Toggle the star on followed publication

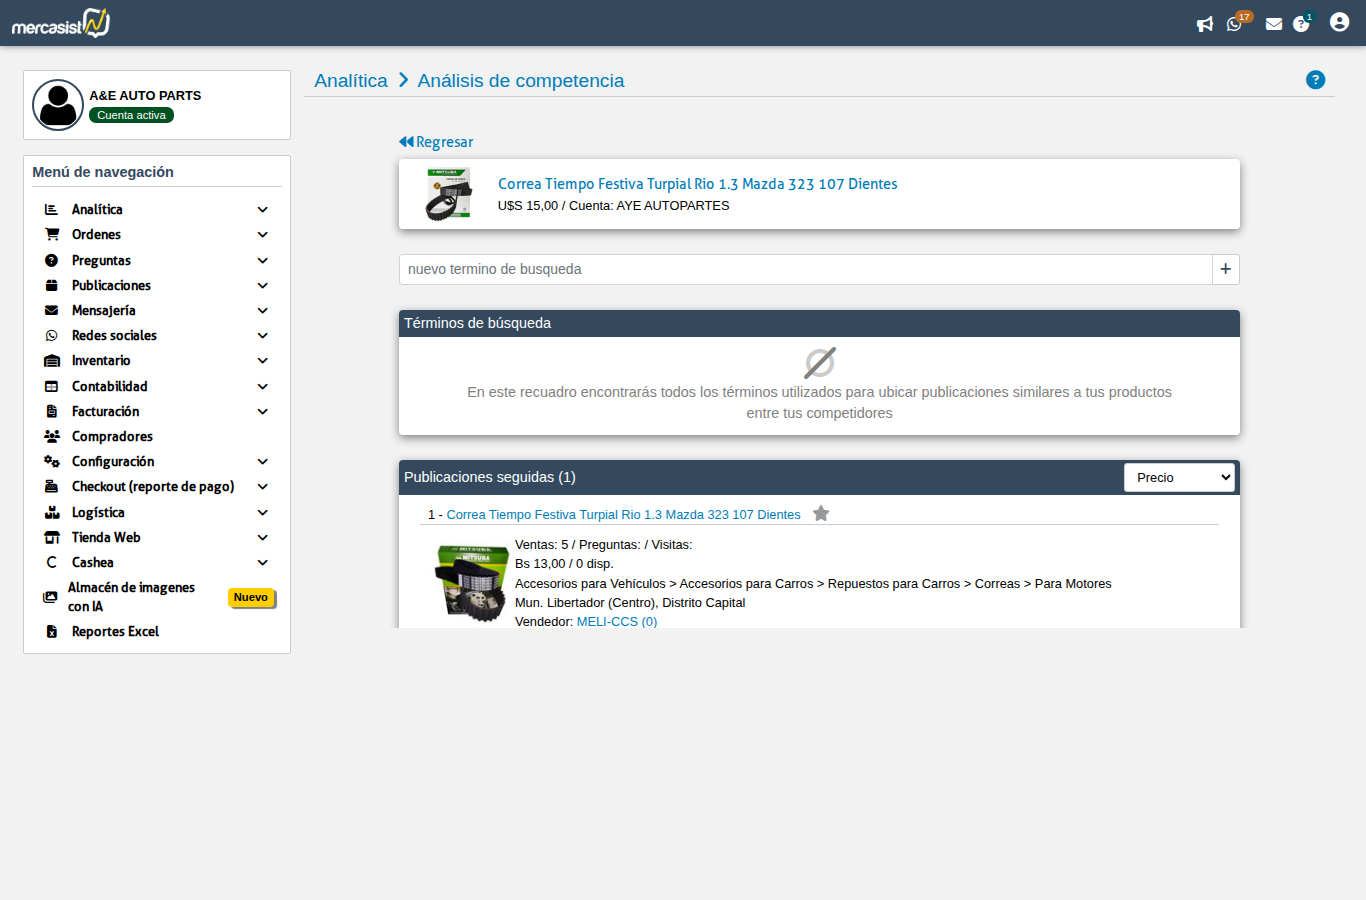(821, 514)
